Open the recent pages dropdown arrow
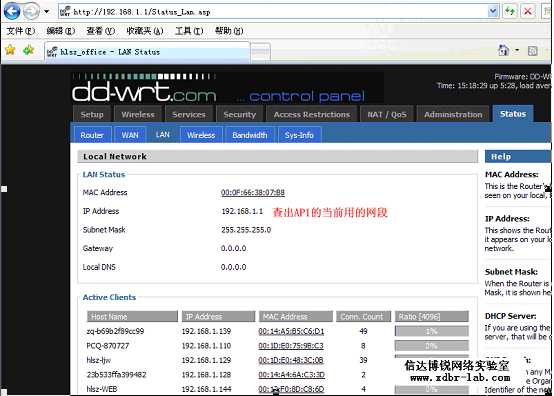 click(47, 12)
